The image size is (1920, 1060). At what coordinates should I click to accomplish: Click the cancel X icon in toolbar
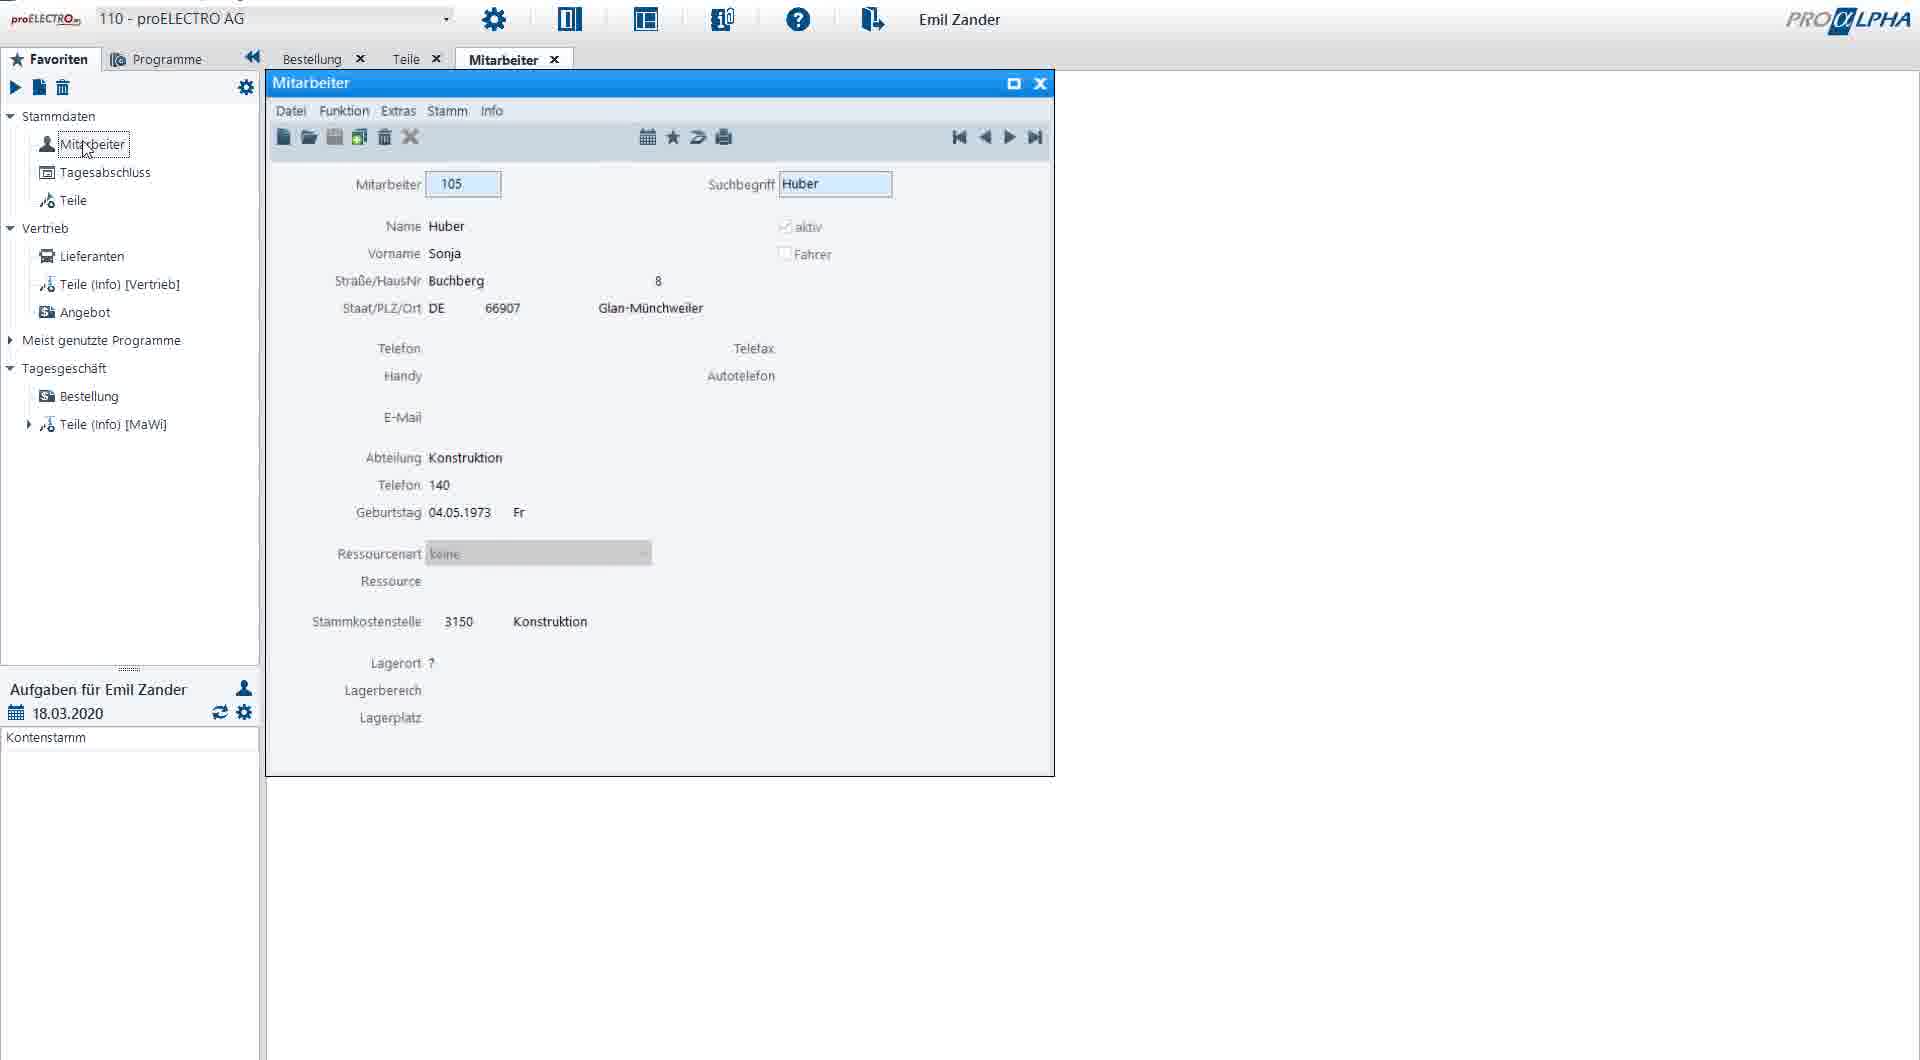[410, 137]
